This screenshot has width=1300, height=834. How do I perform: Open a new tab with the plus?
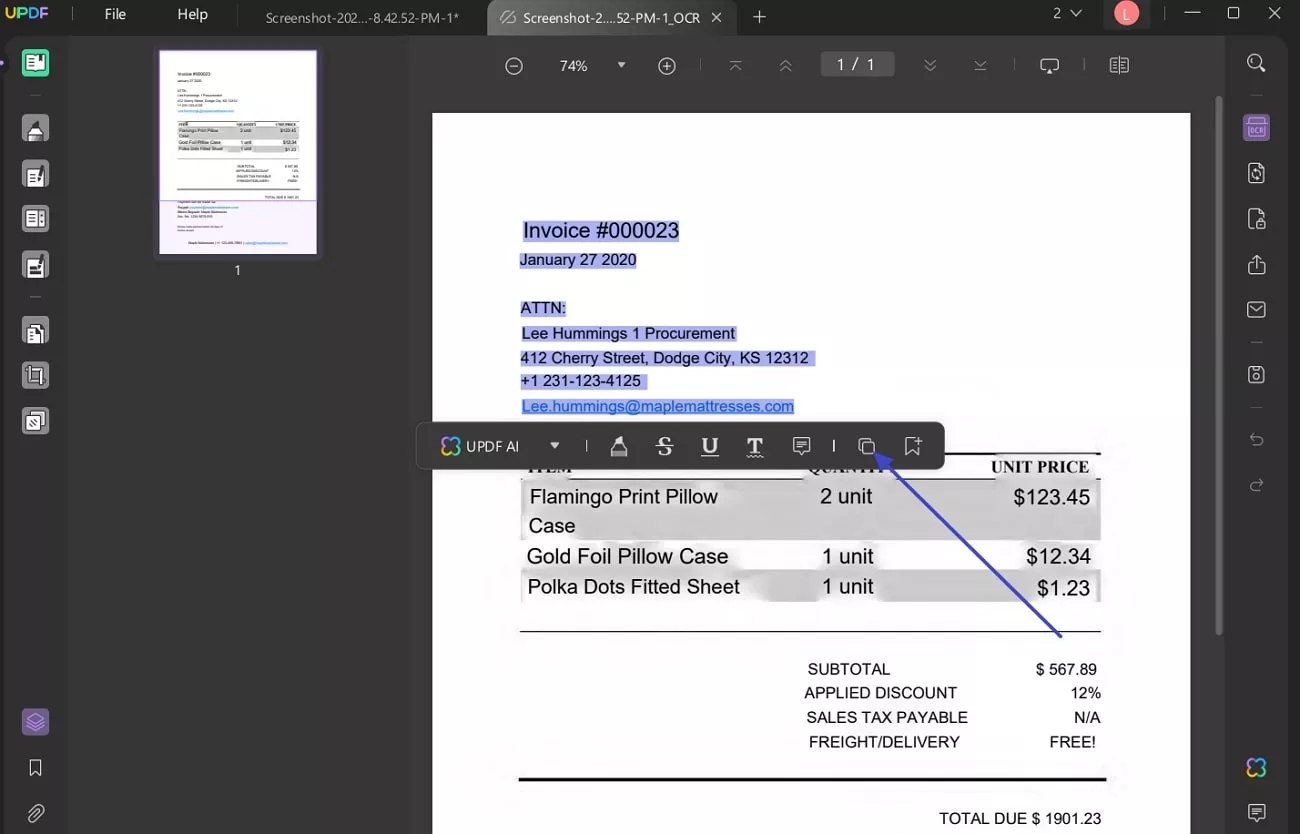(759, 17)
